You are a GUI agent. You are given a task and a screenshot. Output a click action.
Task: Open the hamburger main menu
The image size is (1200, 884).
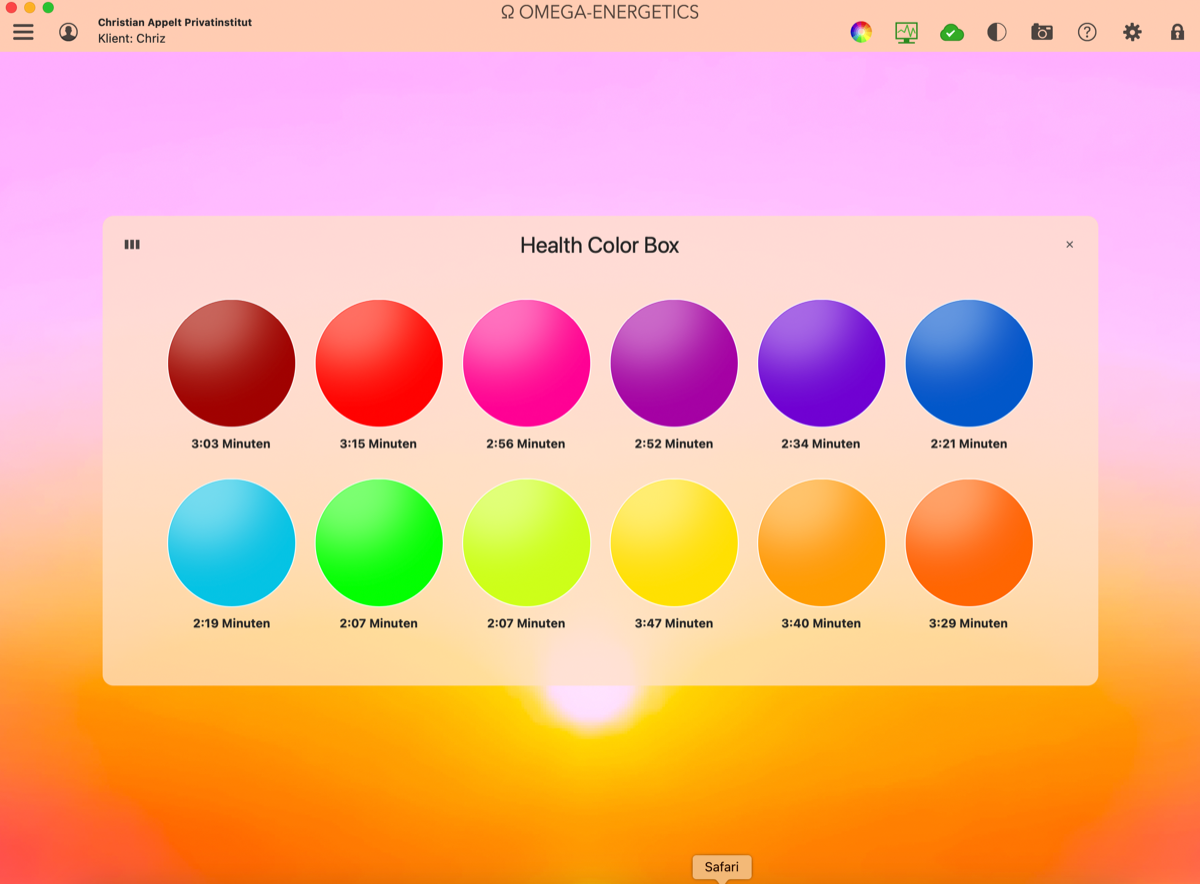pyautogui.click(x=23, y=32)
